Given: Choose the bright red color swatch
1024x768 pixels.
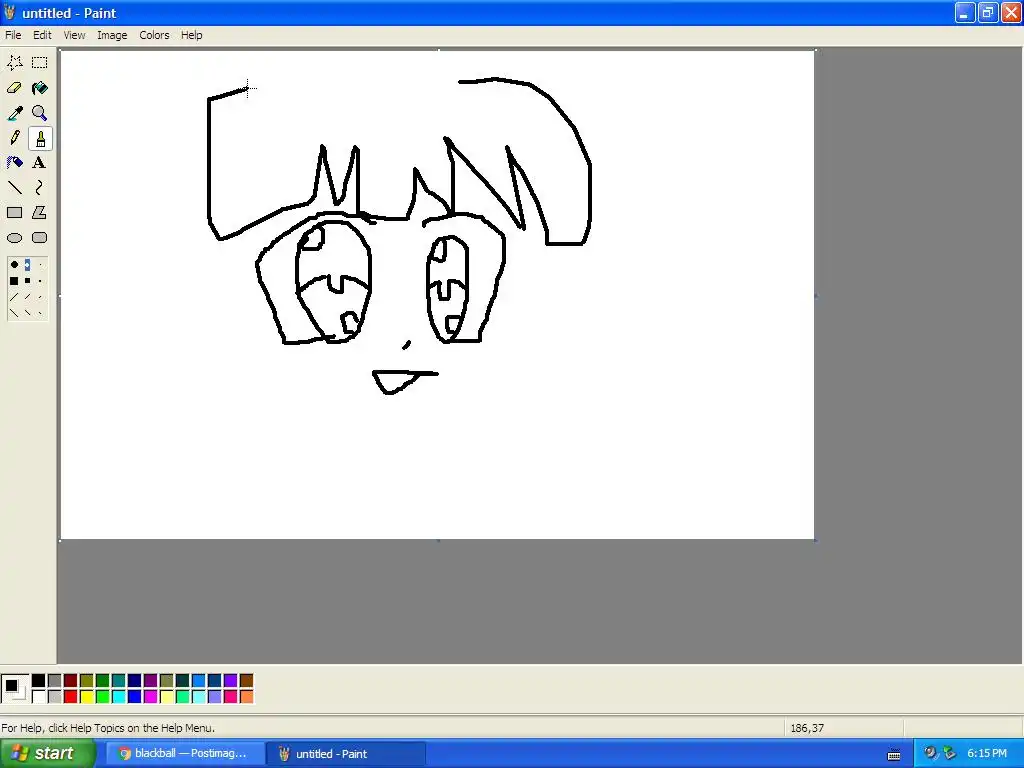Looking at the screenshot, I should [x=71, y=697].
